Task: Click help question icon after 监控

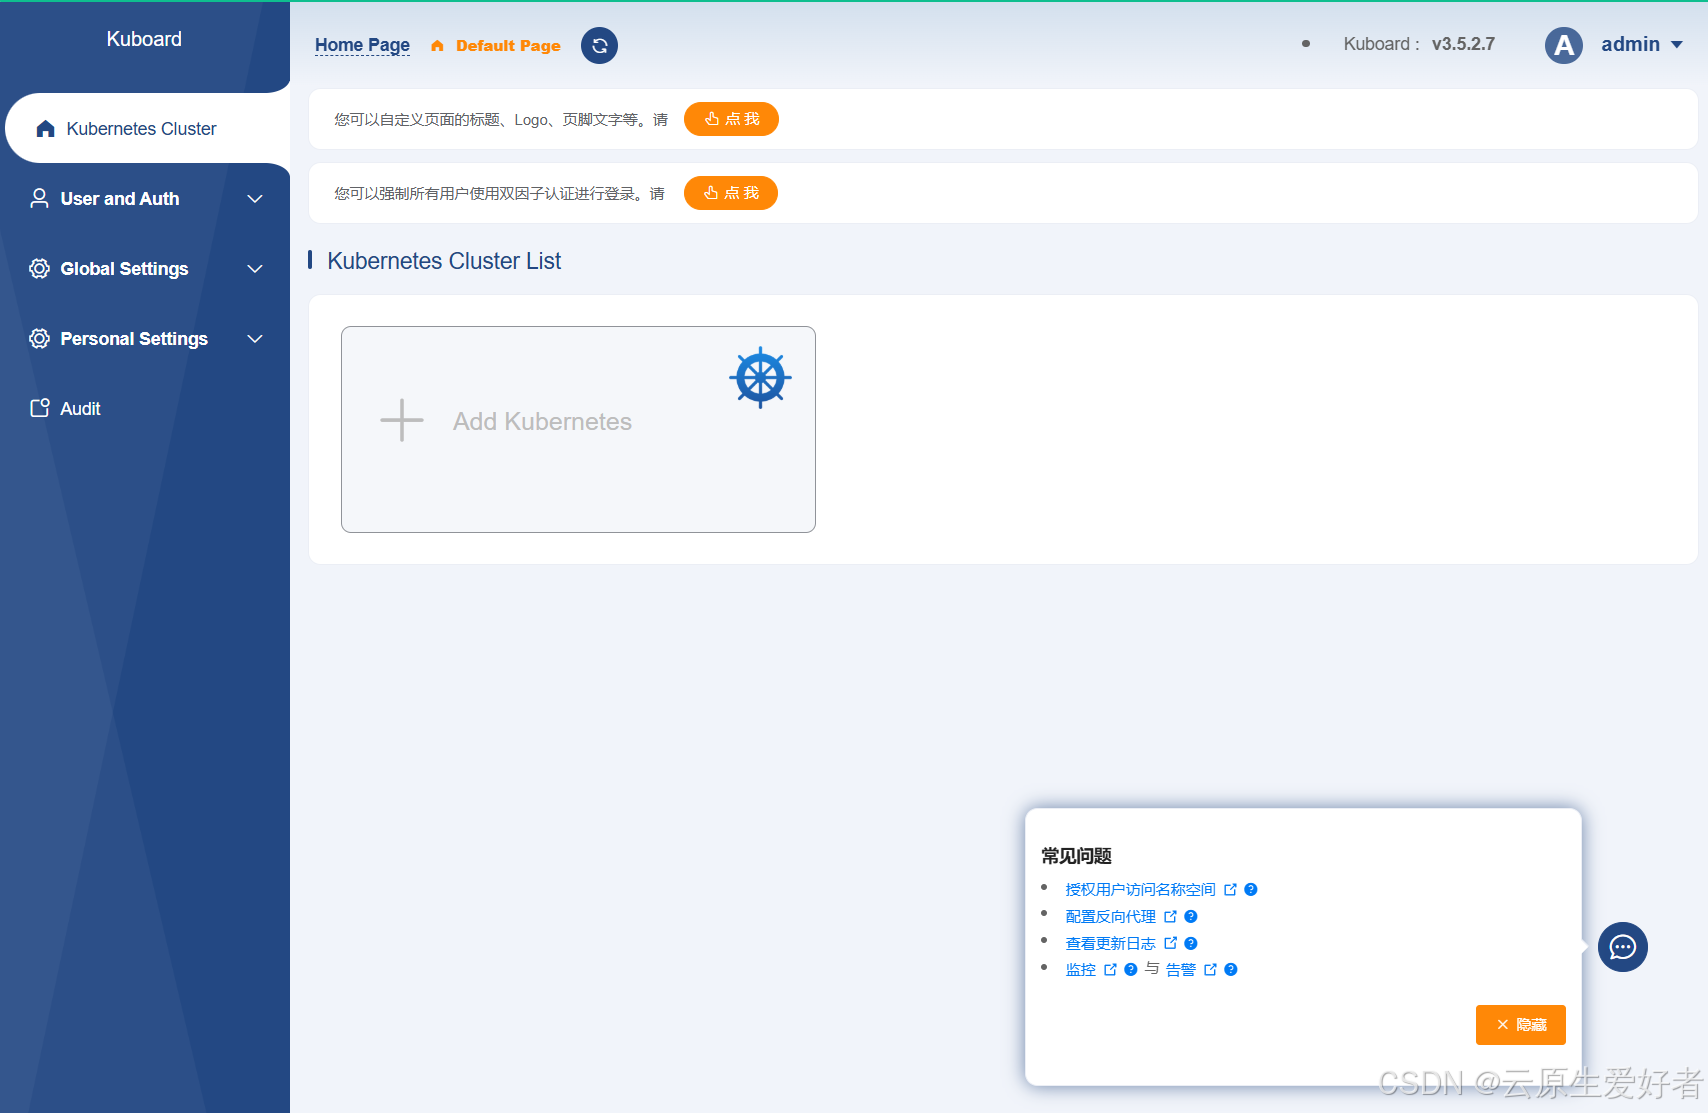Action: (x=1130, y=969)
